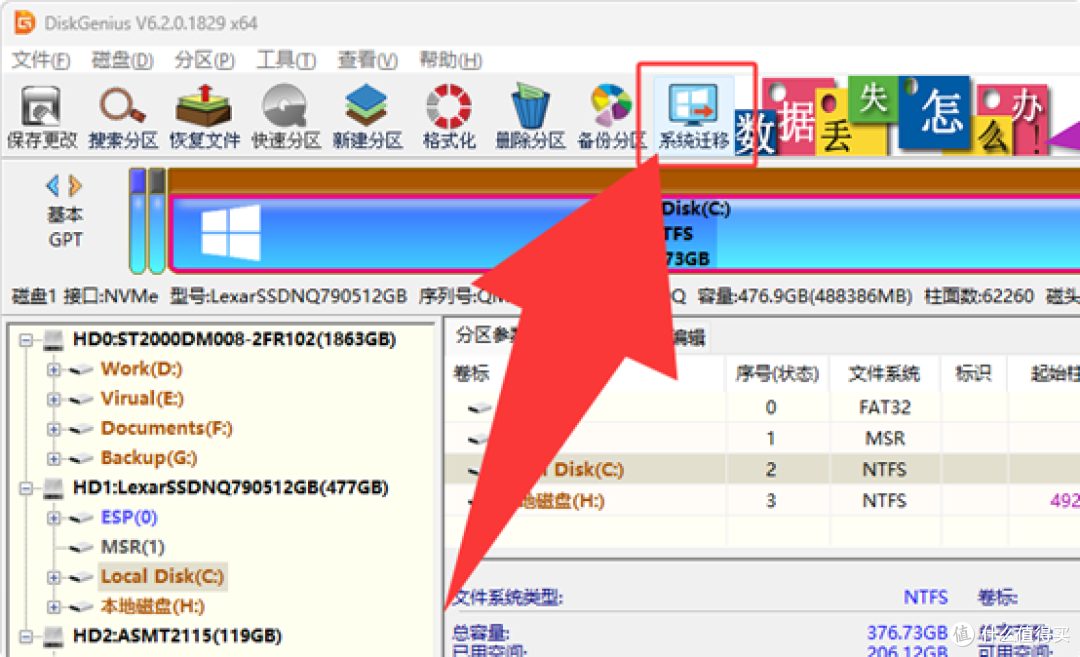Open the 分区(P) menu
Viewport: 1080px width, 657px height.
(x=204, y=61)
